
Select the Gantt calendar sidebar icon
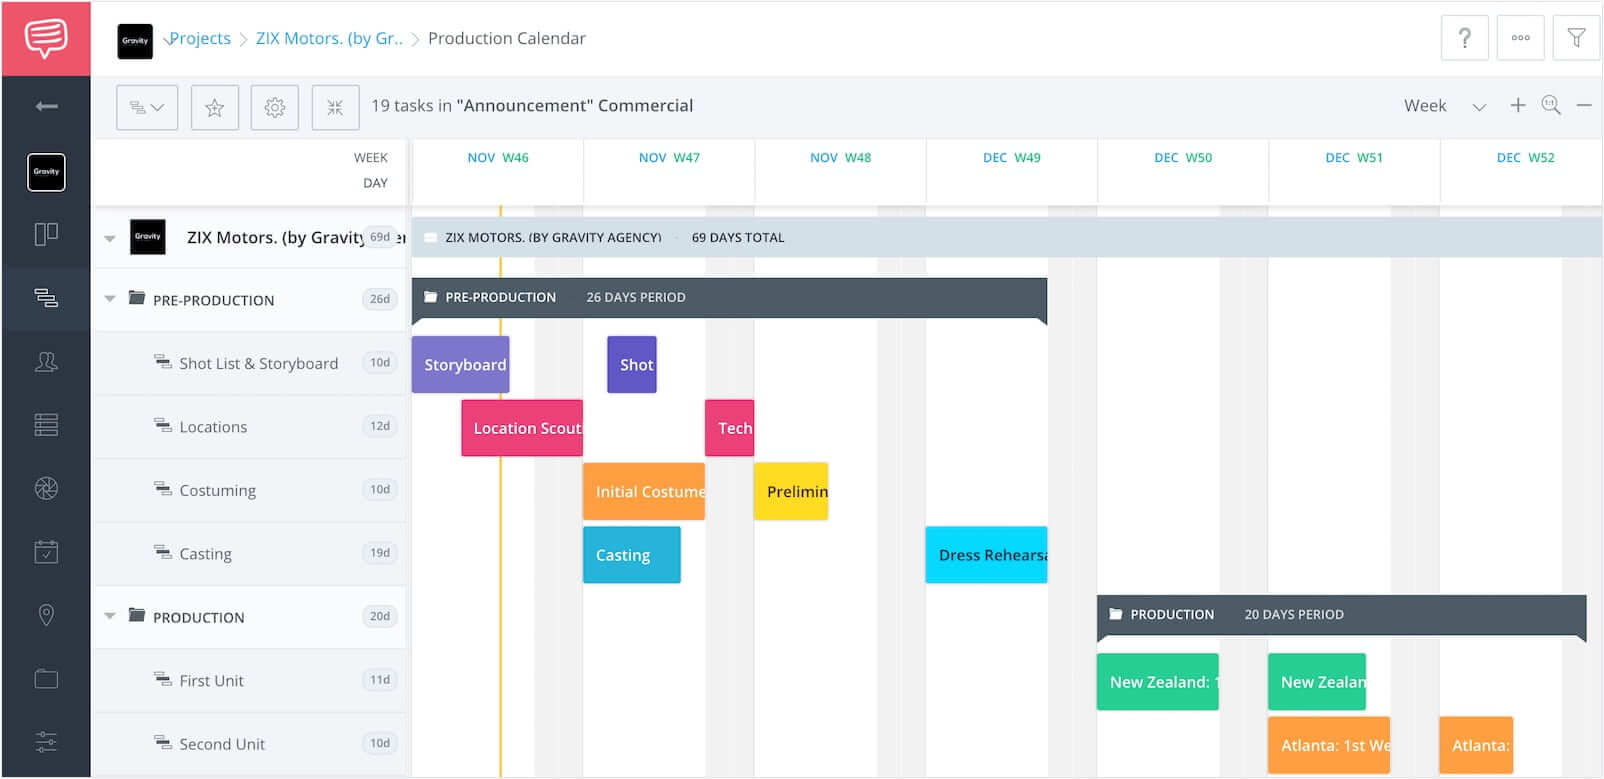pos(46,297)
